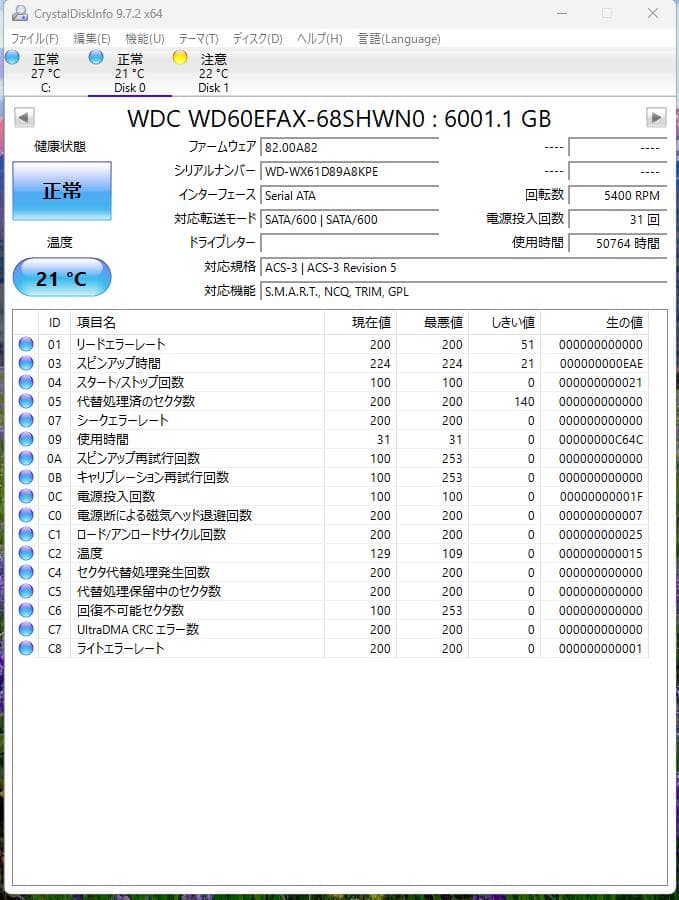Click threshold value 140
This screenshot has height=900, width=679.
[x=524, y=402]
